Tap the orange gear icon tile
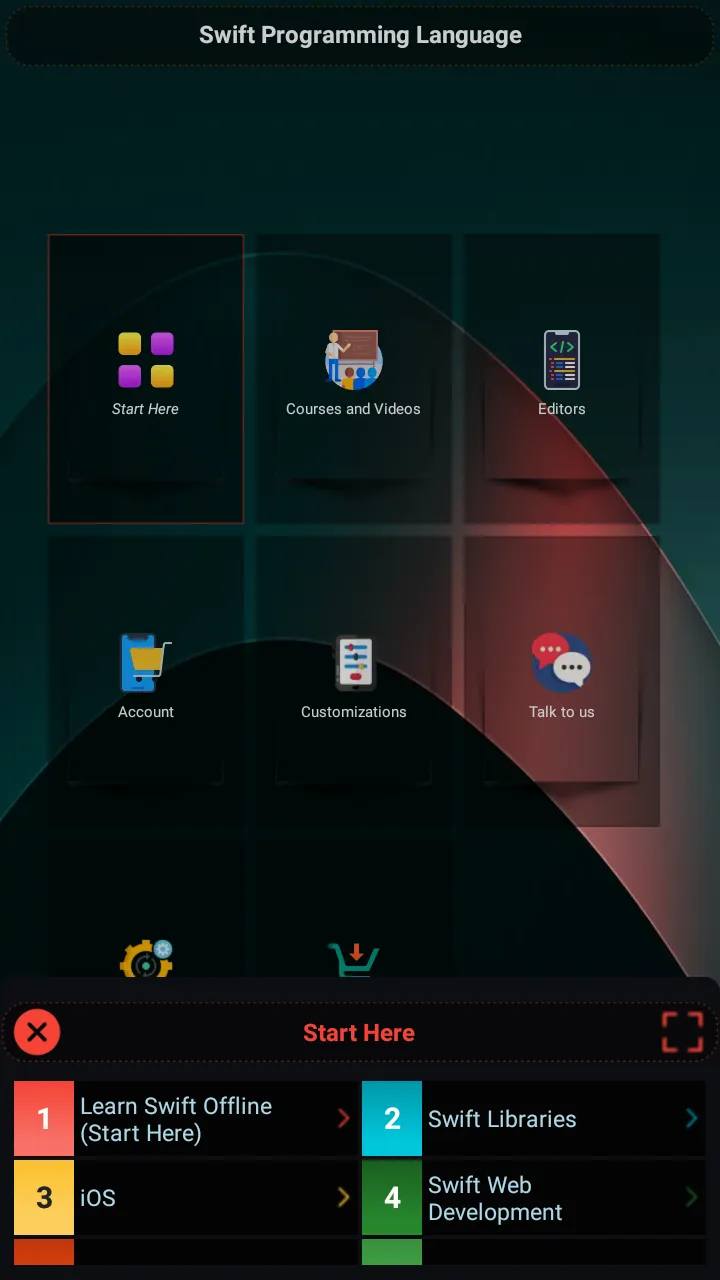720x1280 pixels. 146,958
